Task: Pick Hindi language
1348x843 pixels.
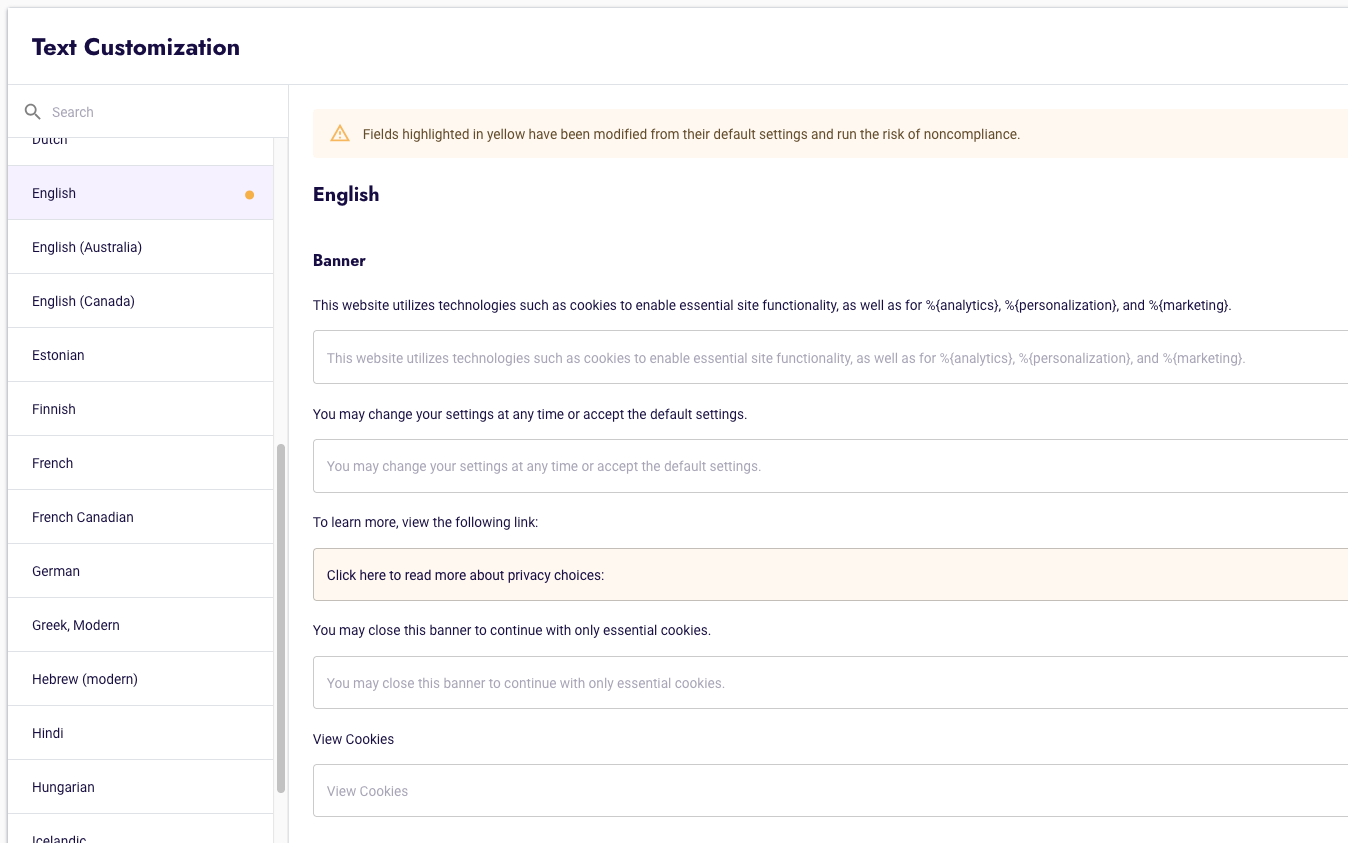Action: [x=140, y=733]
